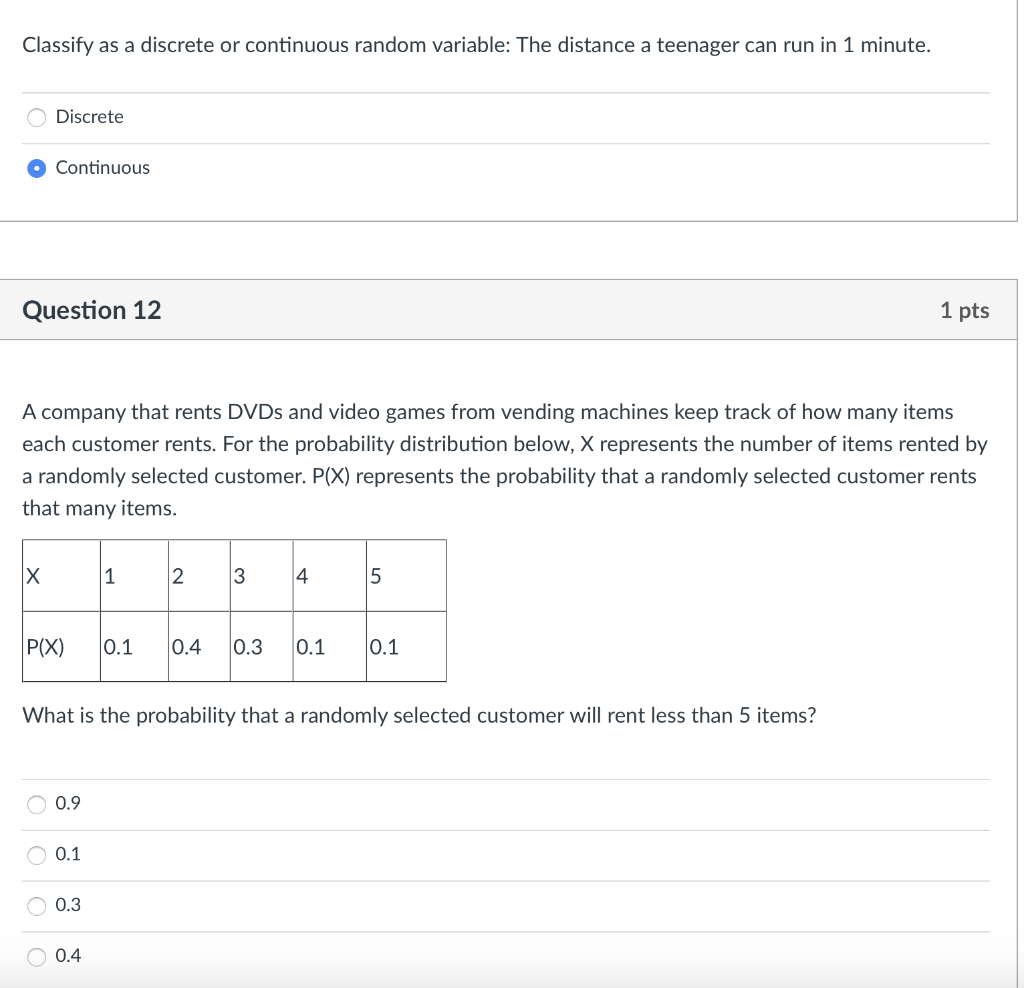
Task: Click the probability question sentence below the table
Action: (419, 715)
